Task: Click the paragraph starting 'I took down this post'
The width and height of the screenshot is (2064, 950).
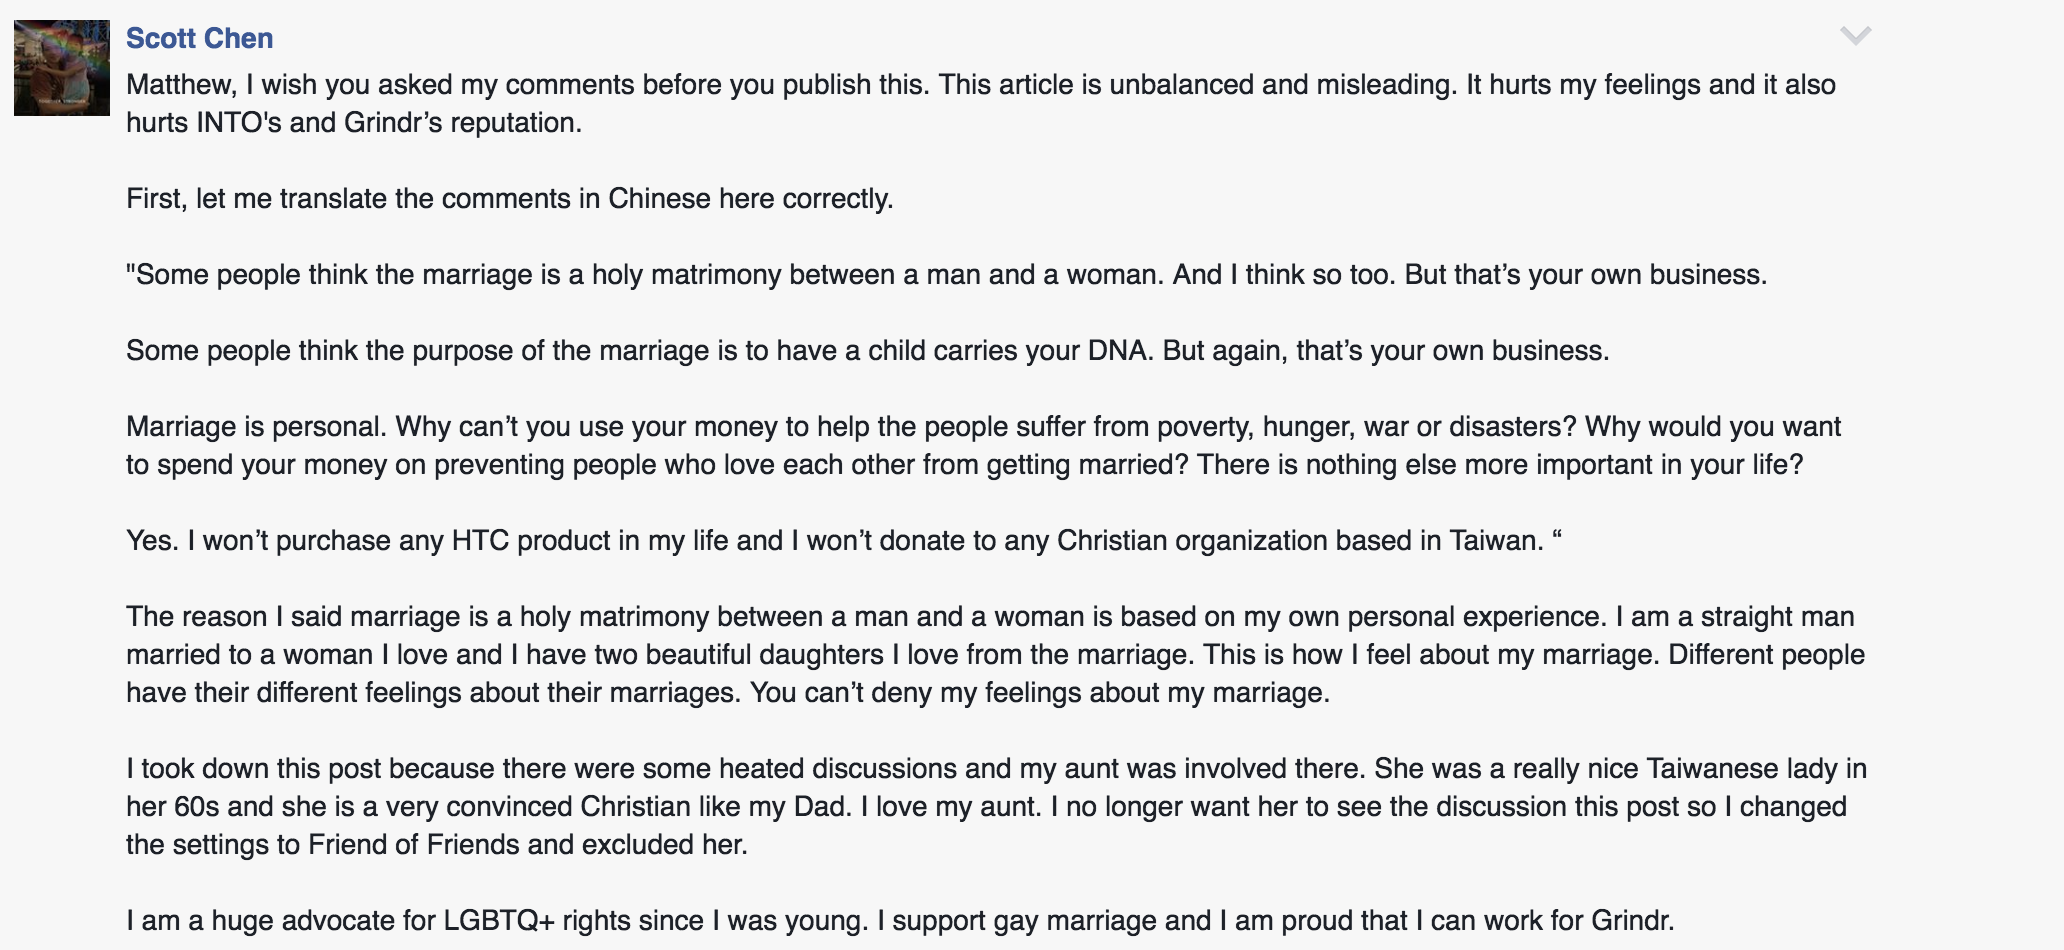Action: coord(996,806)
